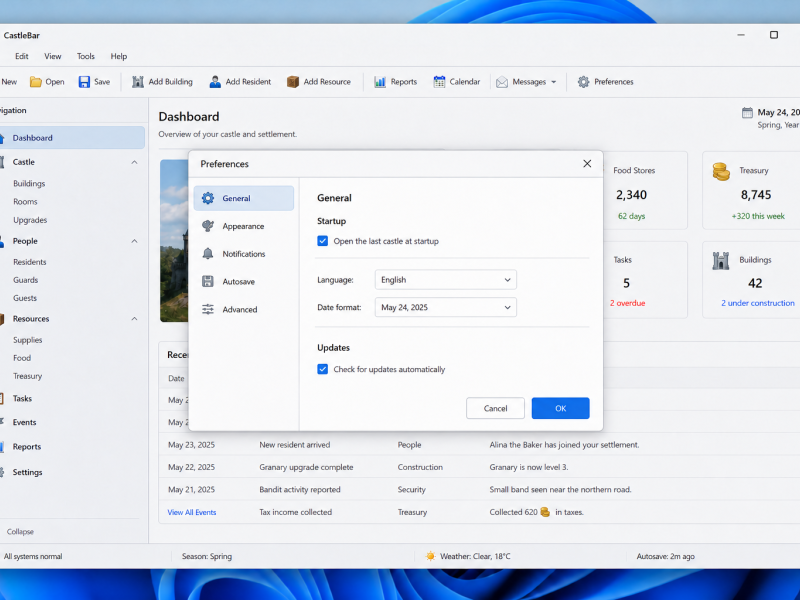The image size is (800, 600).
Task: Click the castle landscape thumbnail image
Action: (174, 241)
